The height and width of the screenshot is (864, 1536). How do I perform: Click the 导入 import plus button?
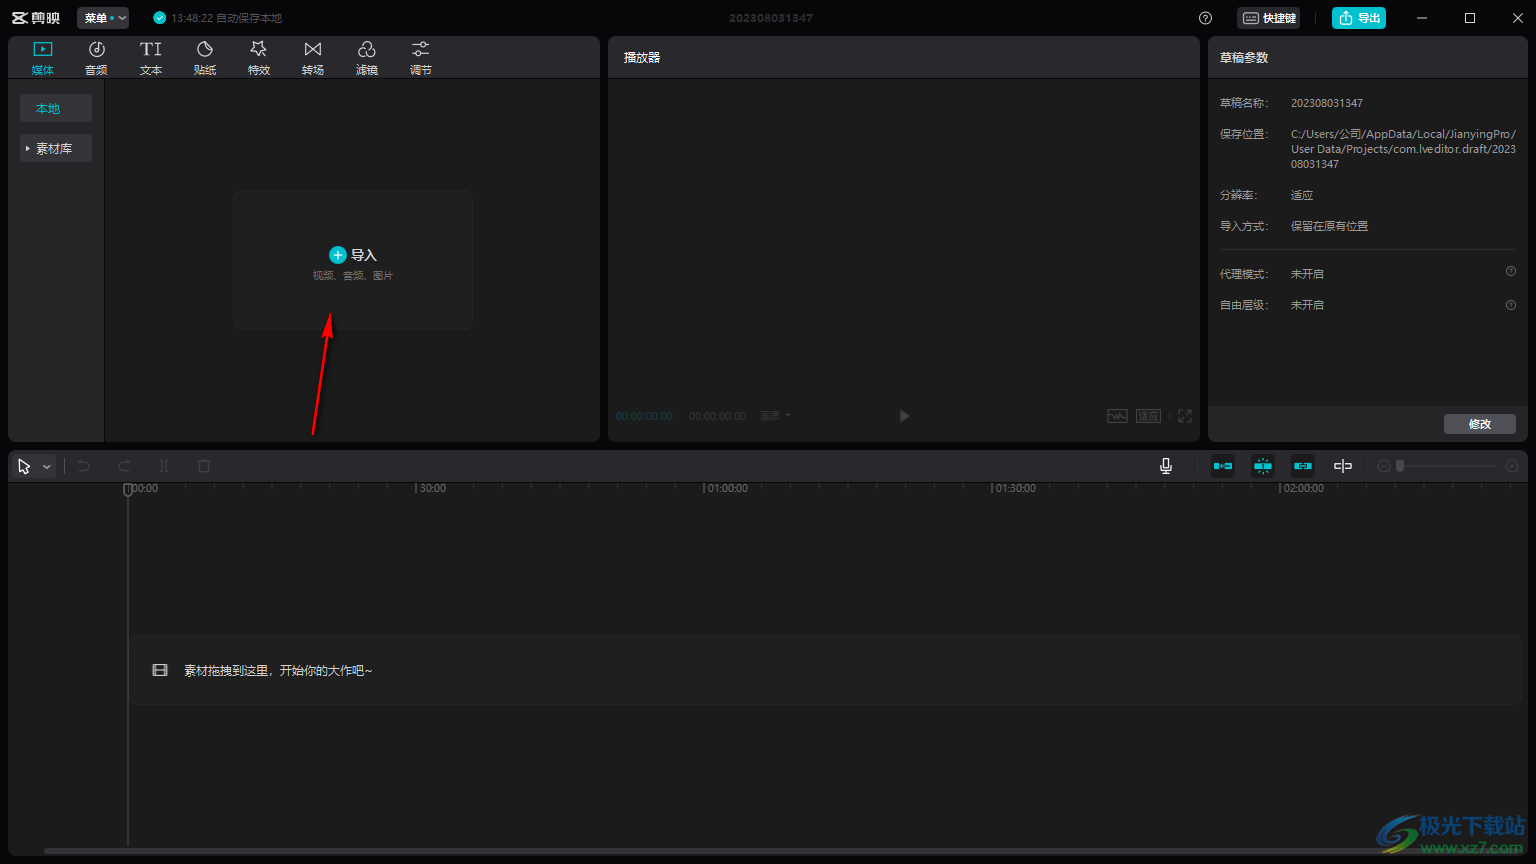338,255
